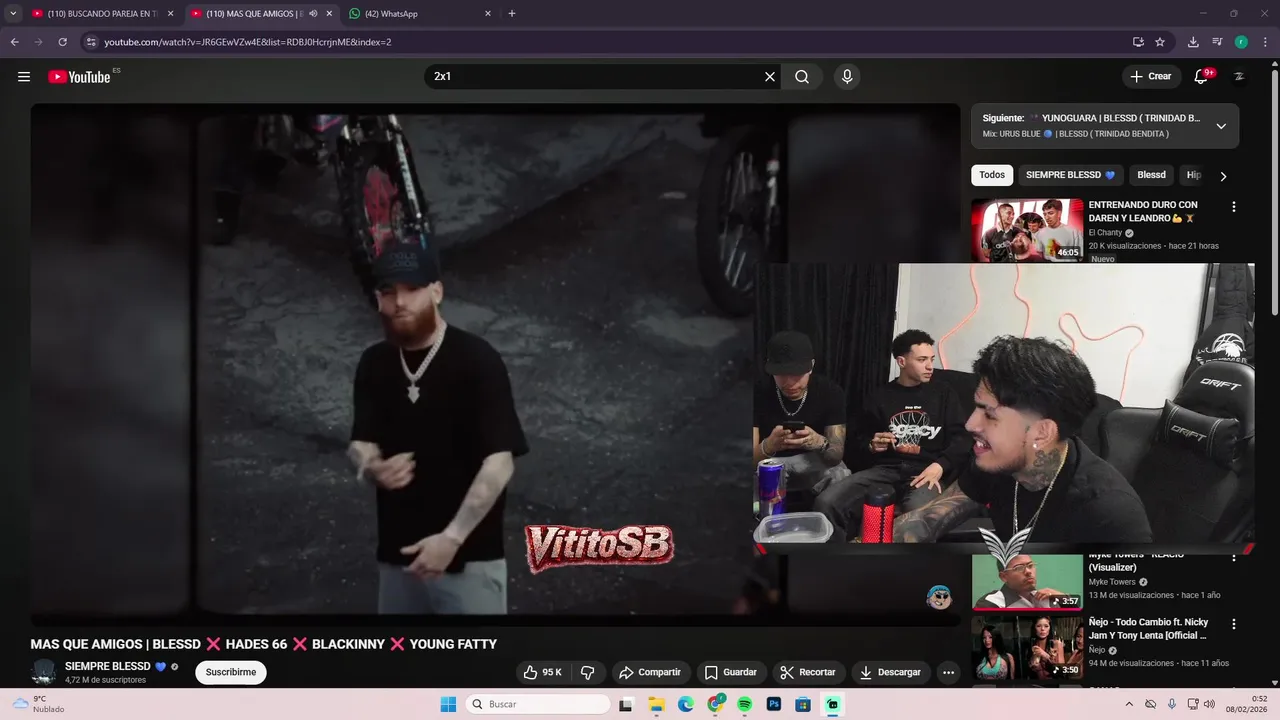Open SIEMPRE BLESSD channel avatar
Image resolution: width=1280 pixels, height=720 pixels.
coord(44,672)
